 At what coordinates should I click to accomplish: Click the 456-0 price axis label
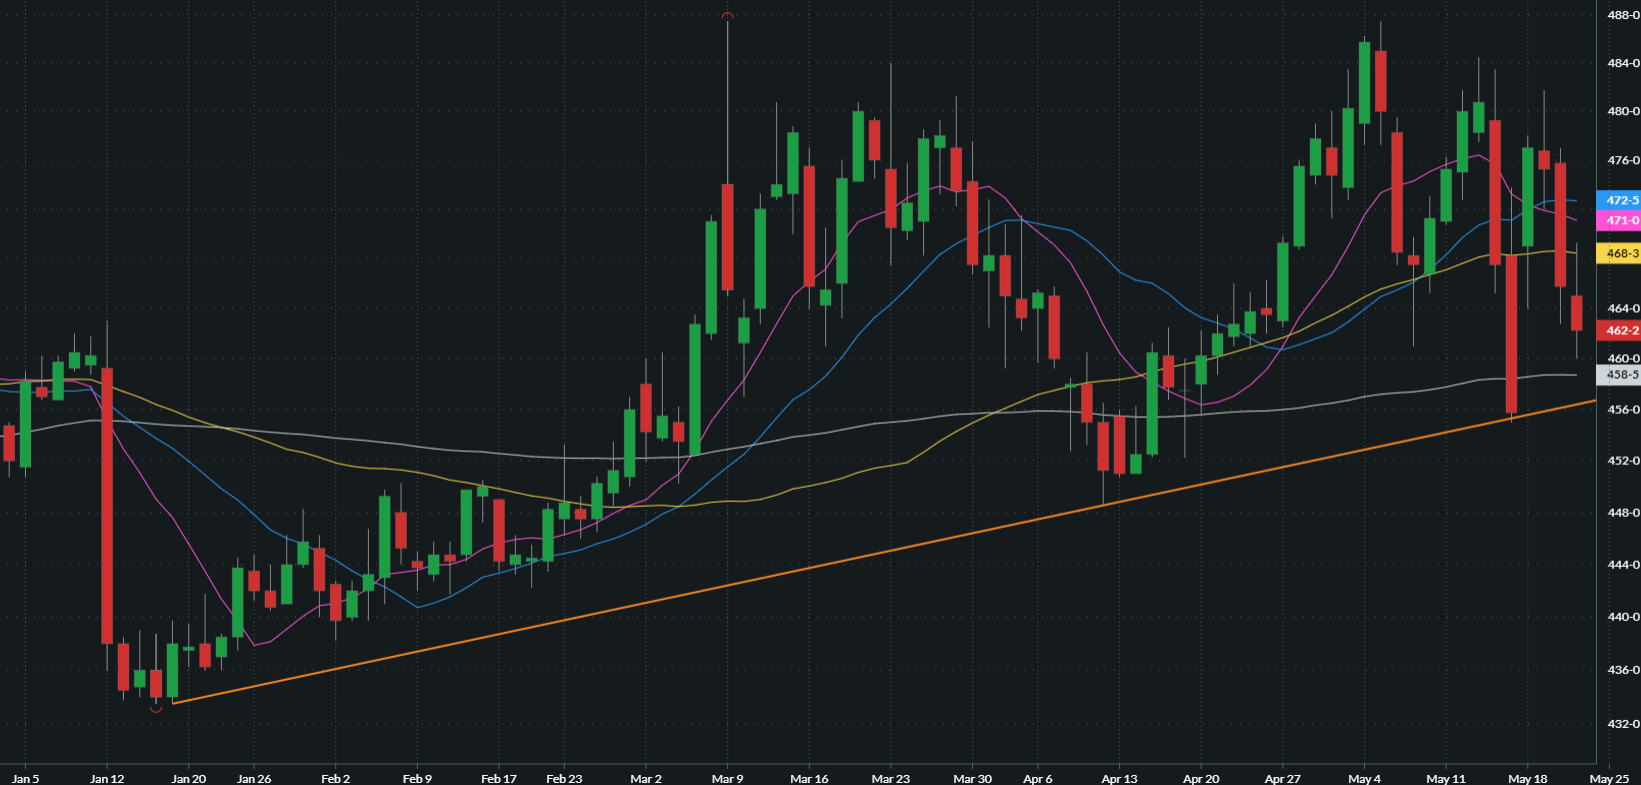pyautogui.click(x=1623, y=409)
